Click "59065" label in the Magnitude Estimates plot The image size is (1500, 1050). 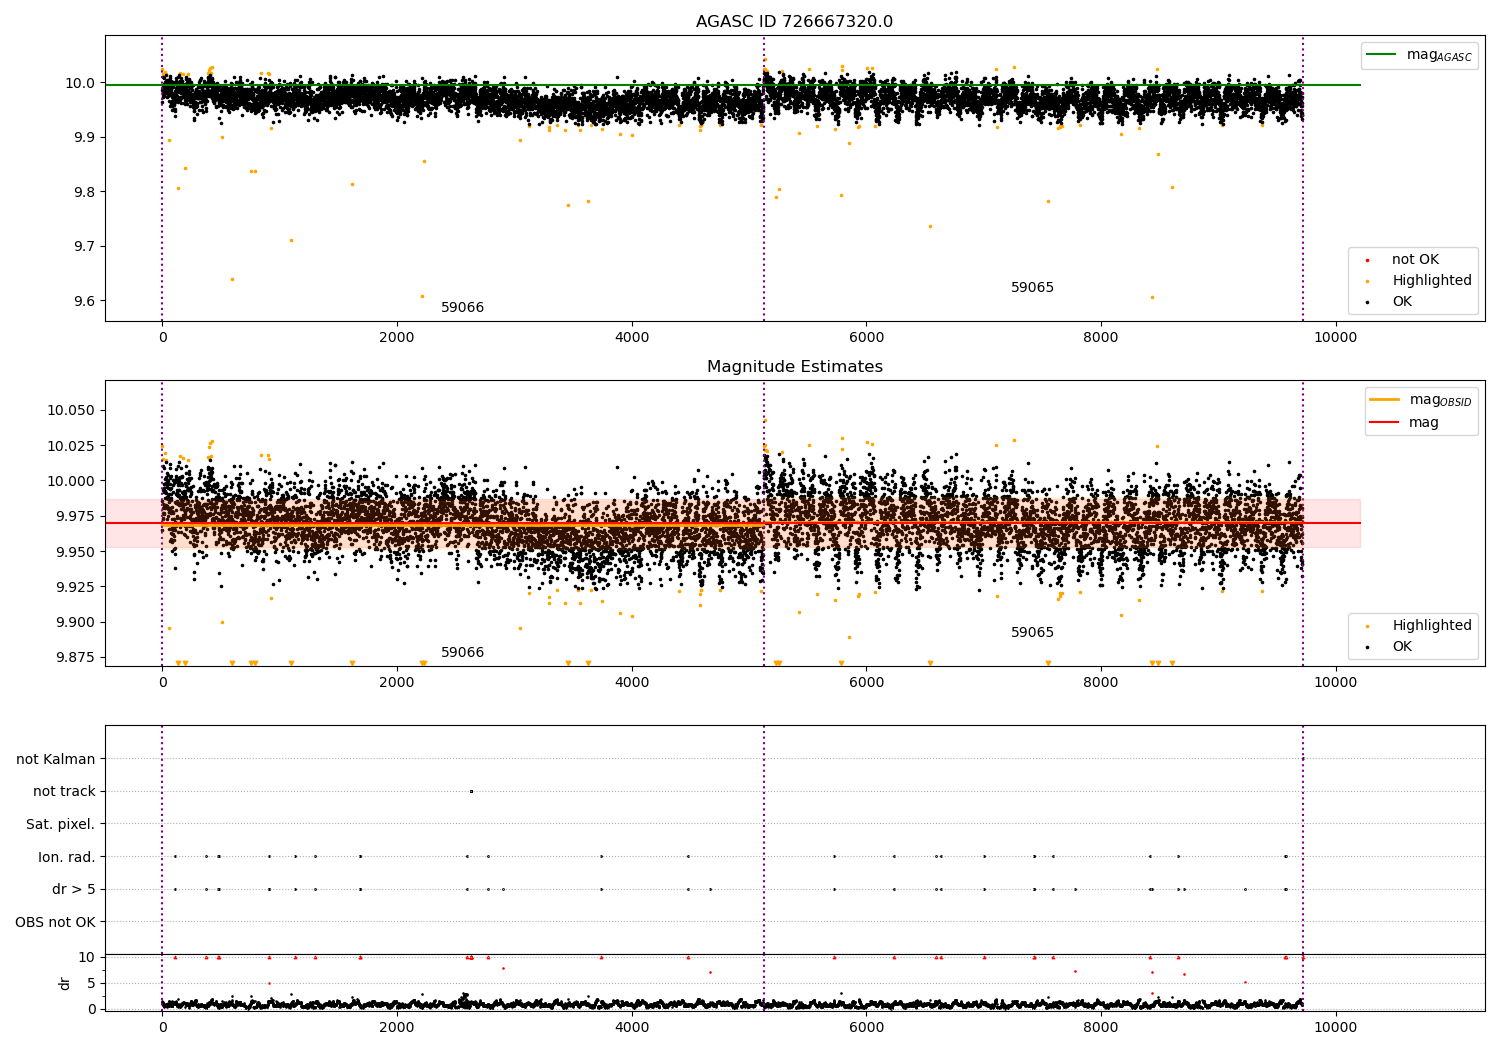point(1032,633)
